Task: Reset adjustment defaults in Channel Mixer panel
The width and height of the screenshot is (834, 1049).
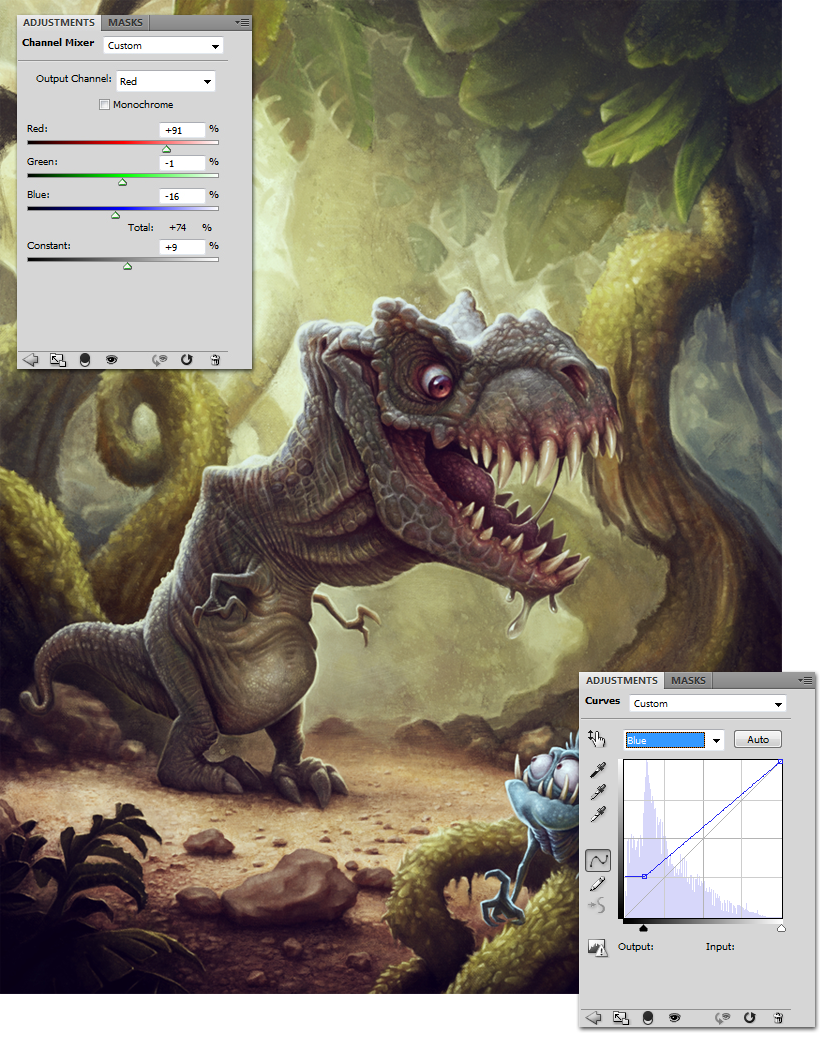Action: [x=187, y=360]
